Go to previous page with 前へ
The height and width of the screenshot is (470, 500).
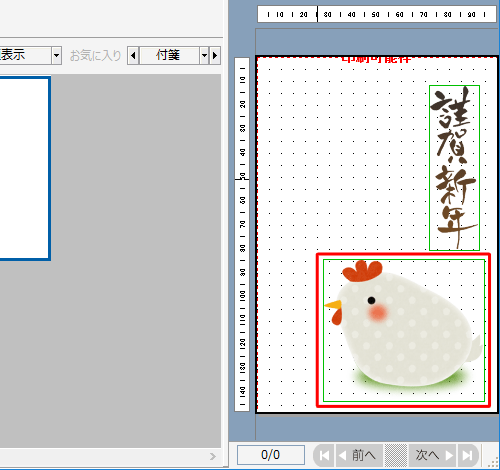(360, 455)
